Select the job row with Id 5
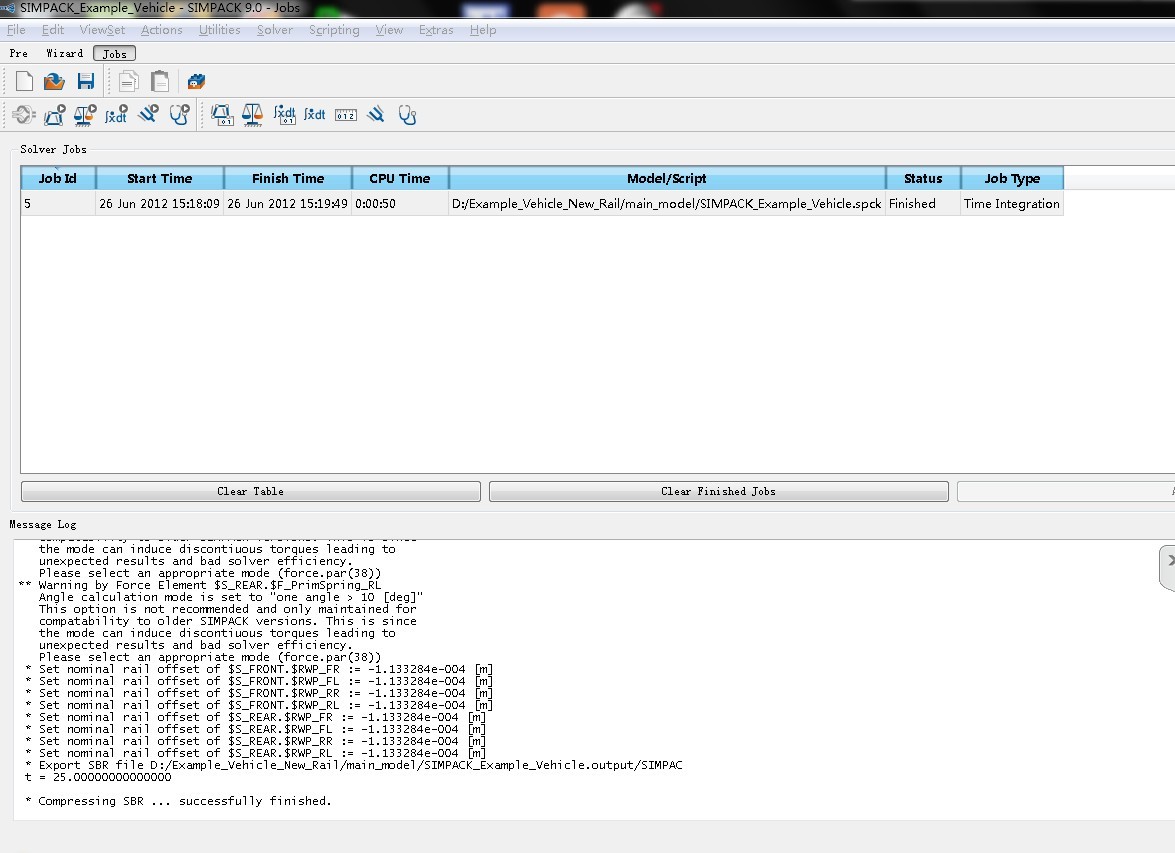 coord(542,203)
